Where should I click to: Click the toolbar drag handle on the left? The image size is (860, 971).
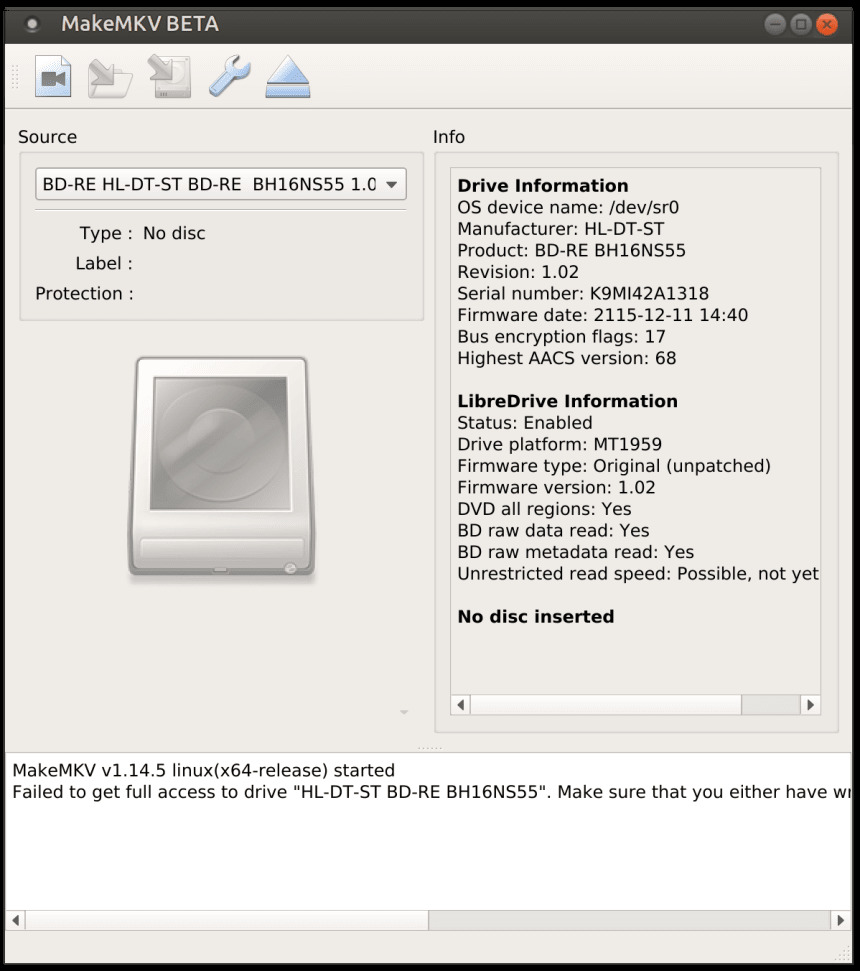click(x=15, y=77)
